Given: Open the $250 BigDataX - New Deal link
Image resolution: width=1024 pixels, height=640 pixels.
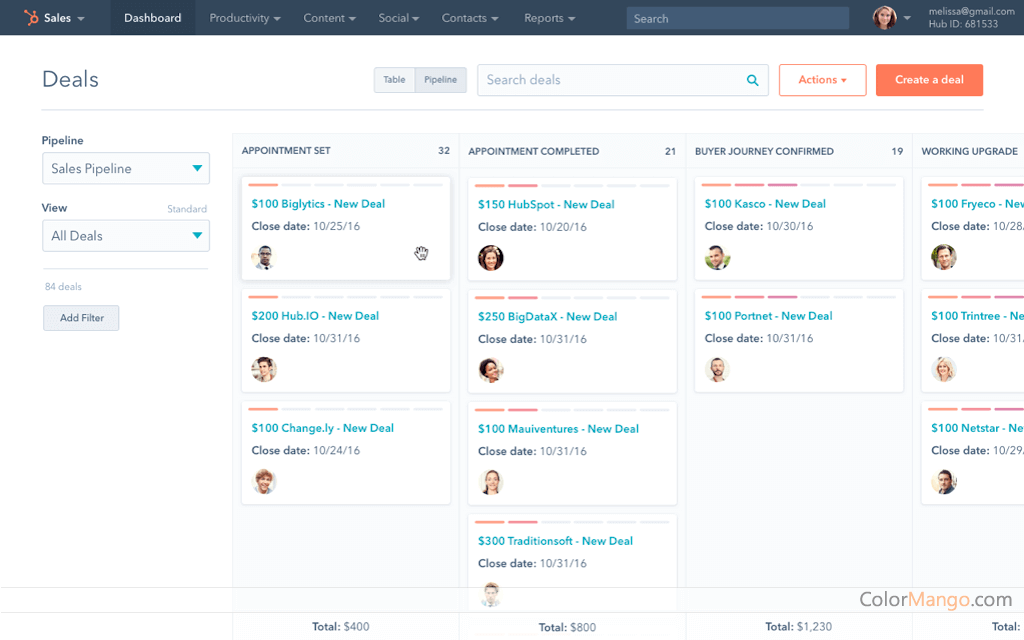Looking at the screenshot, I should [x=547, y=317].
